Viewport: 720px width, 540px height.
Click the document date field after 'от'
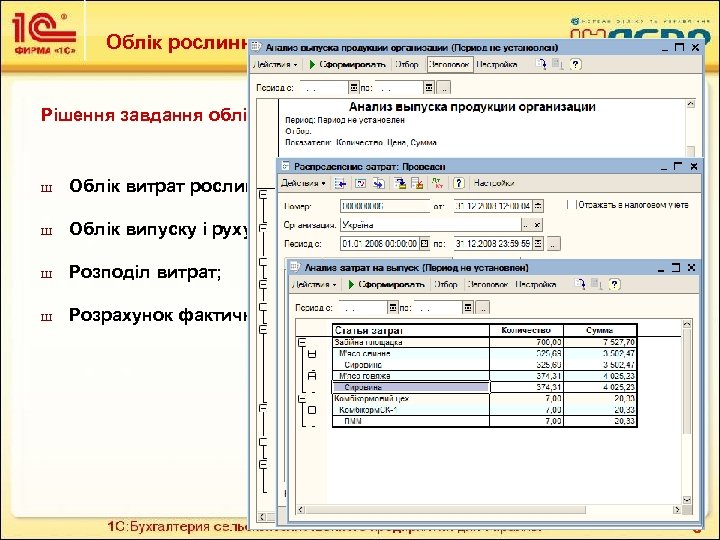click(493, 206)
